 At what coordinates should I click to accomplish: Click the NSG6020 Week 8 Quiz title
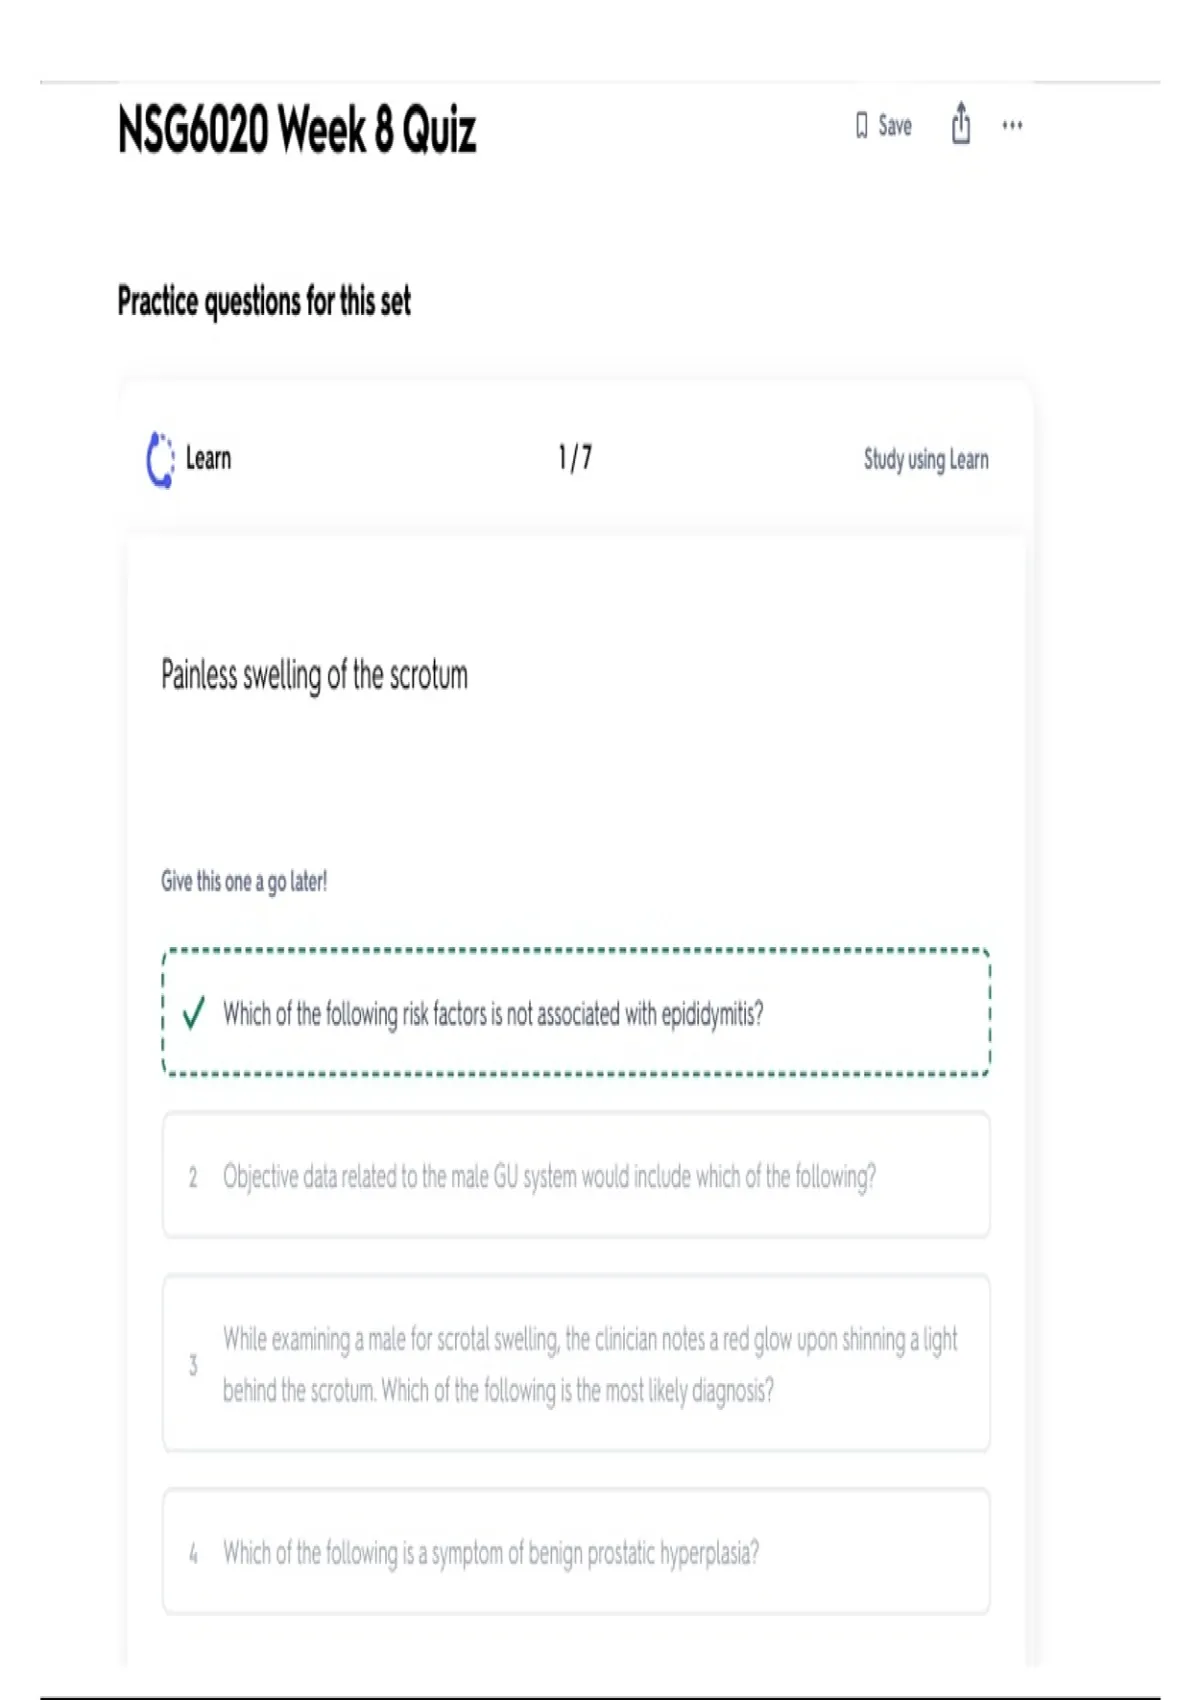click(x=297, y=130)
